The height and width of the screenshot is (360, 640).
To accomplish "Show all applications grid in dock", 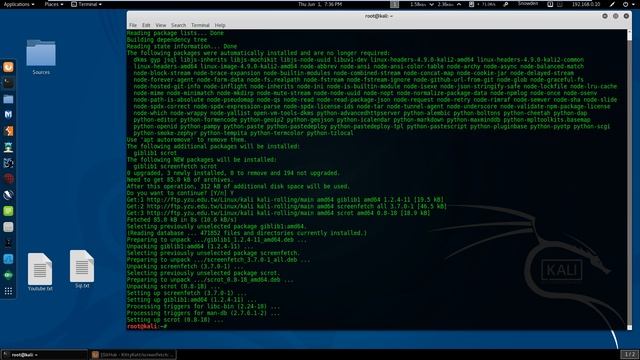I will tap(8, 291).
